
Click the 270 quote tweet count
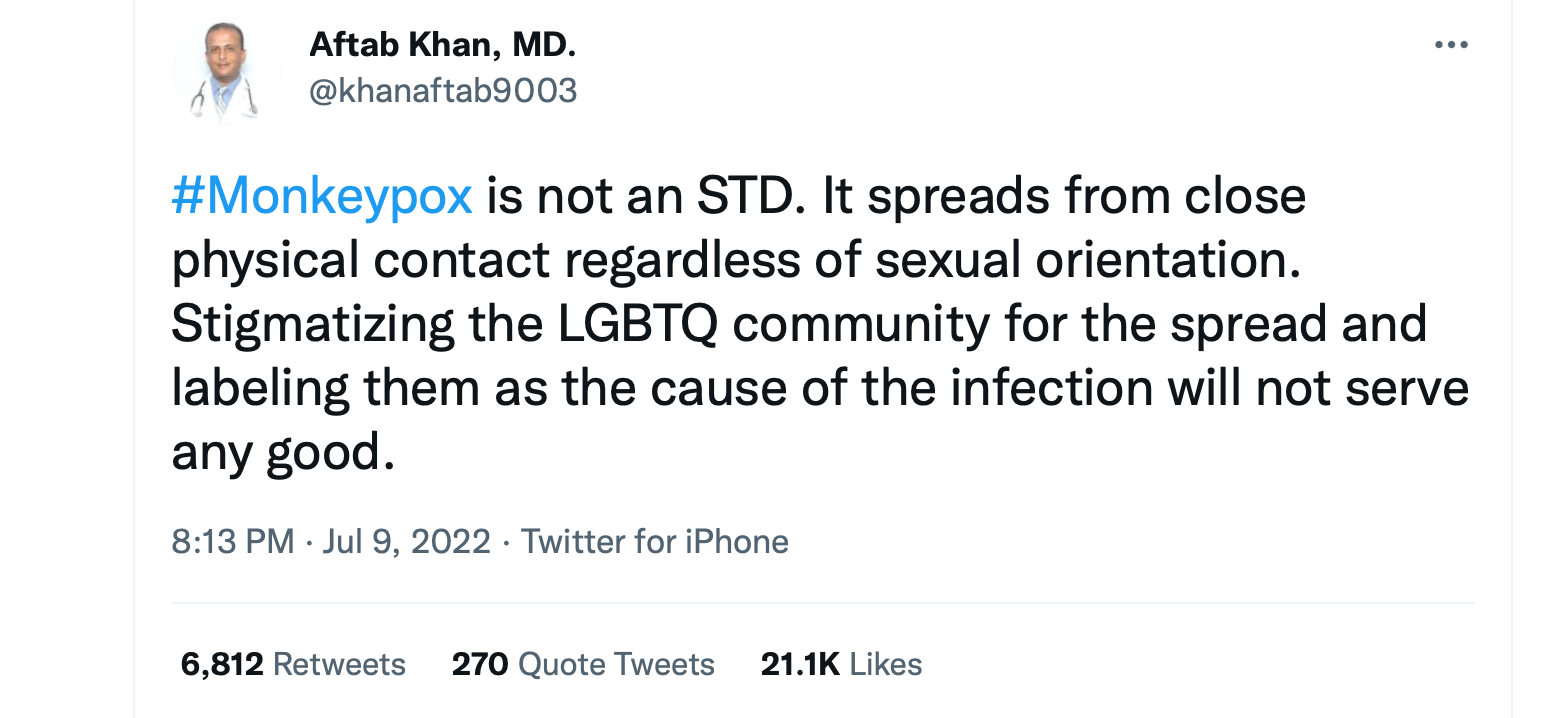click(x=481, y=664)
